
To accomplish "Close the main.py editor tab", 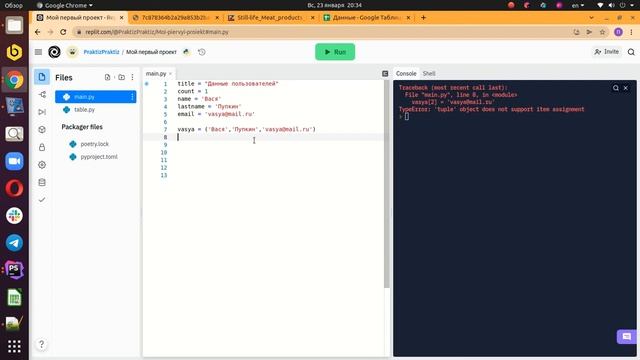I will [170, 73].
